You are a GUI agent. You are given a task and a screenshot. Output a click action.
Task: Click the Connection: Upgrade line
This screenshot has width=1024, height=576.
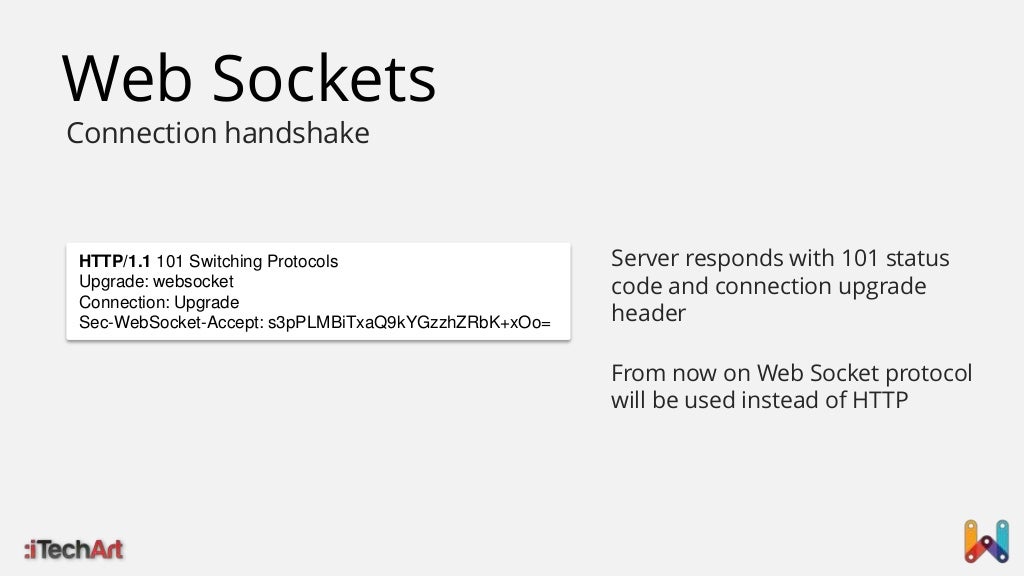pos(159,302)
